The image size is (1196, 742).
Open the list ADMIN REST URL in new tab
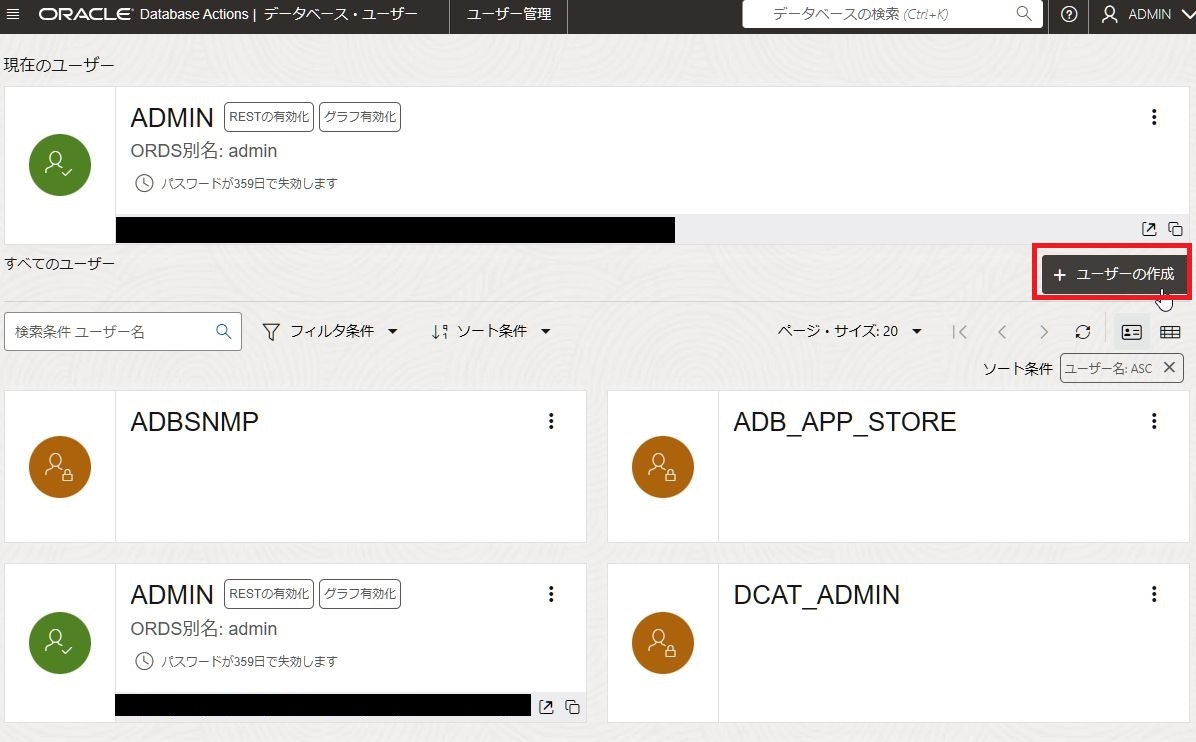click(x=546, y=707)
